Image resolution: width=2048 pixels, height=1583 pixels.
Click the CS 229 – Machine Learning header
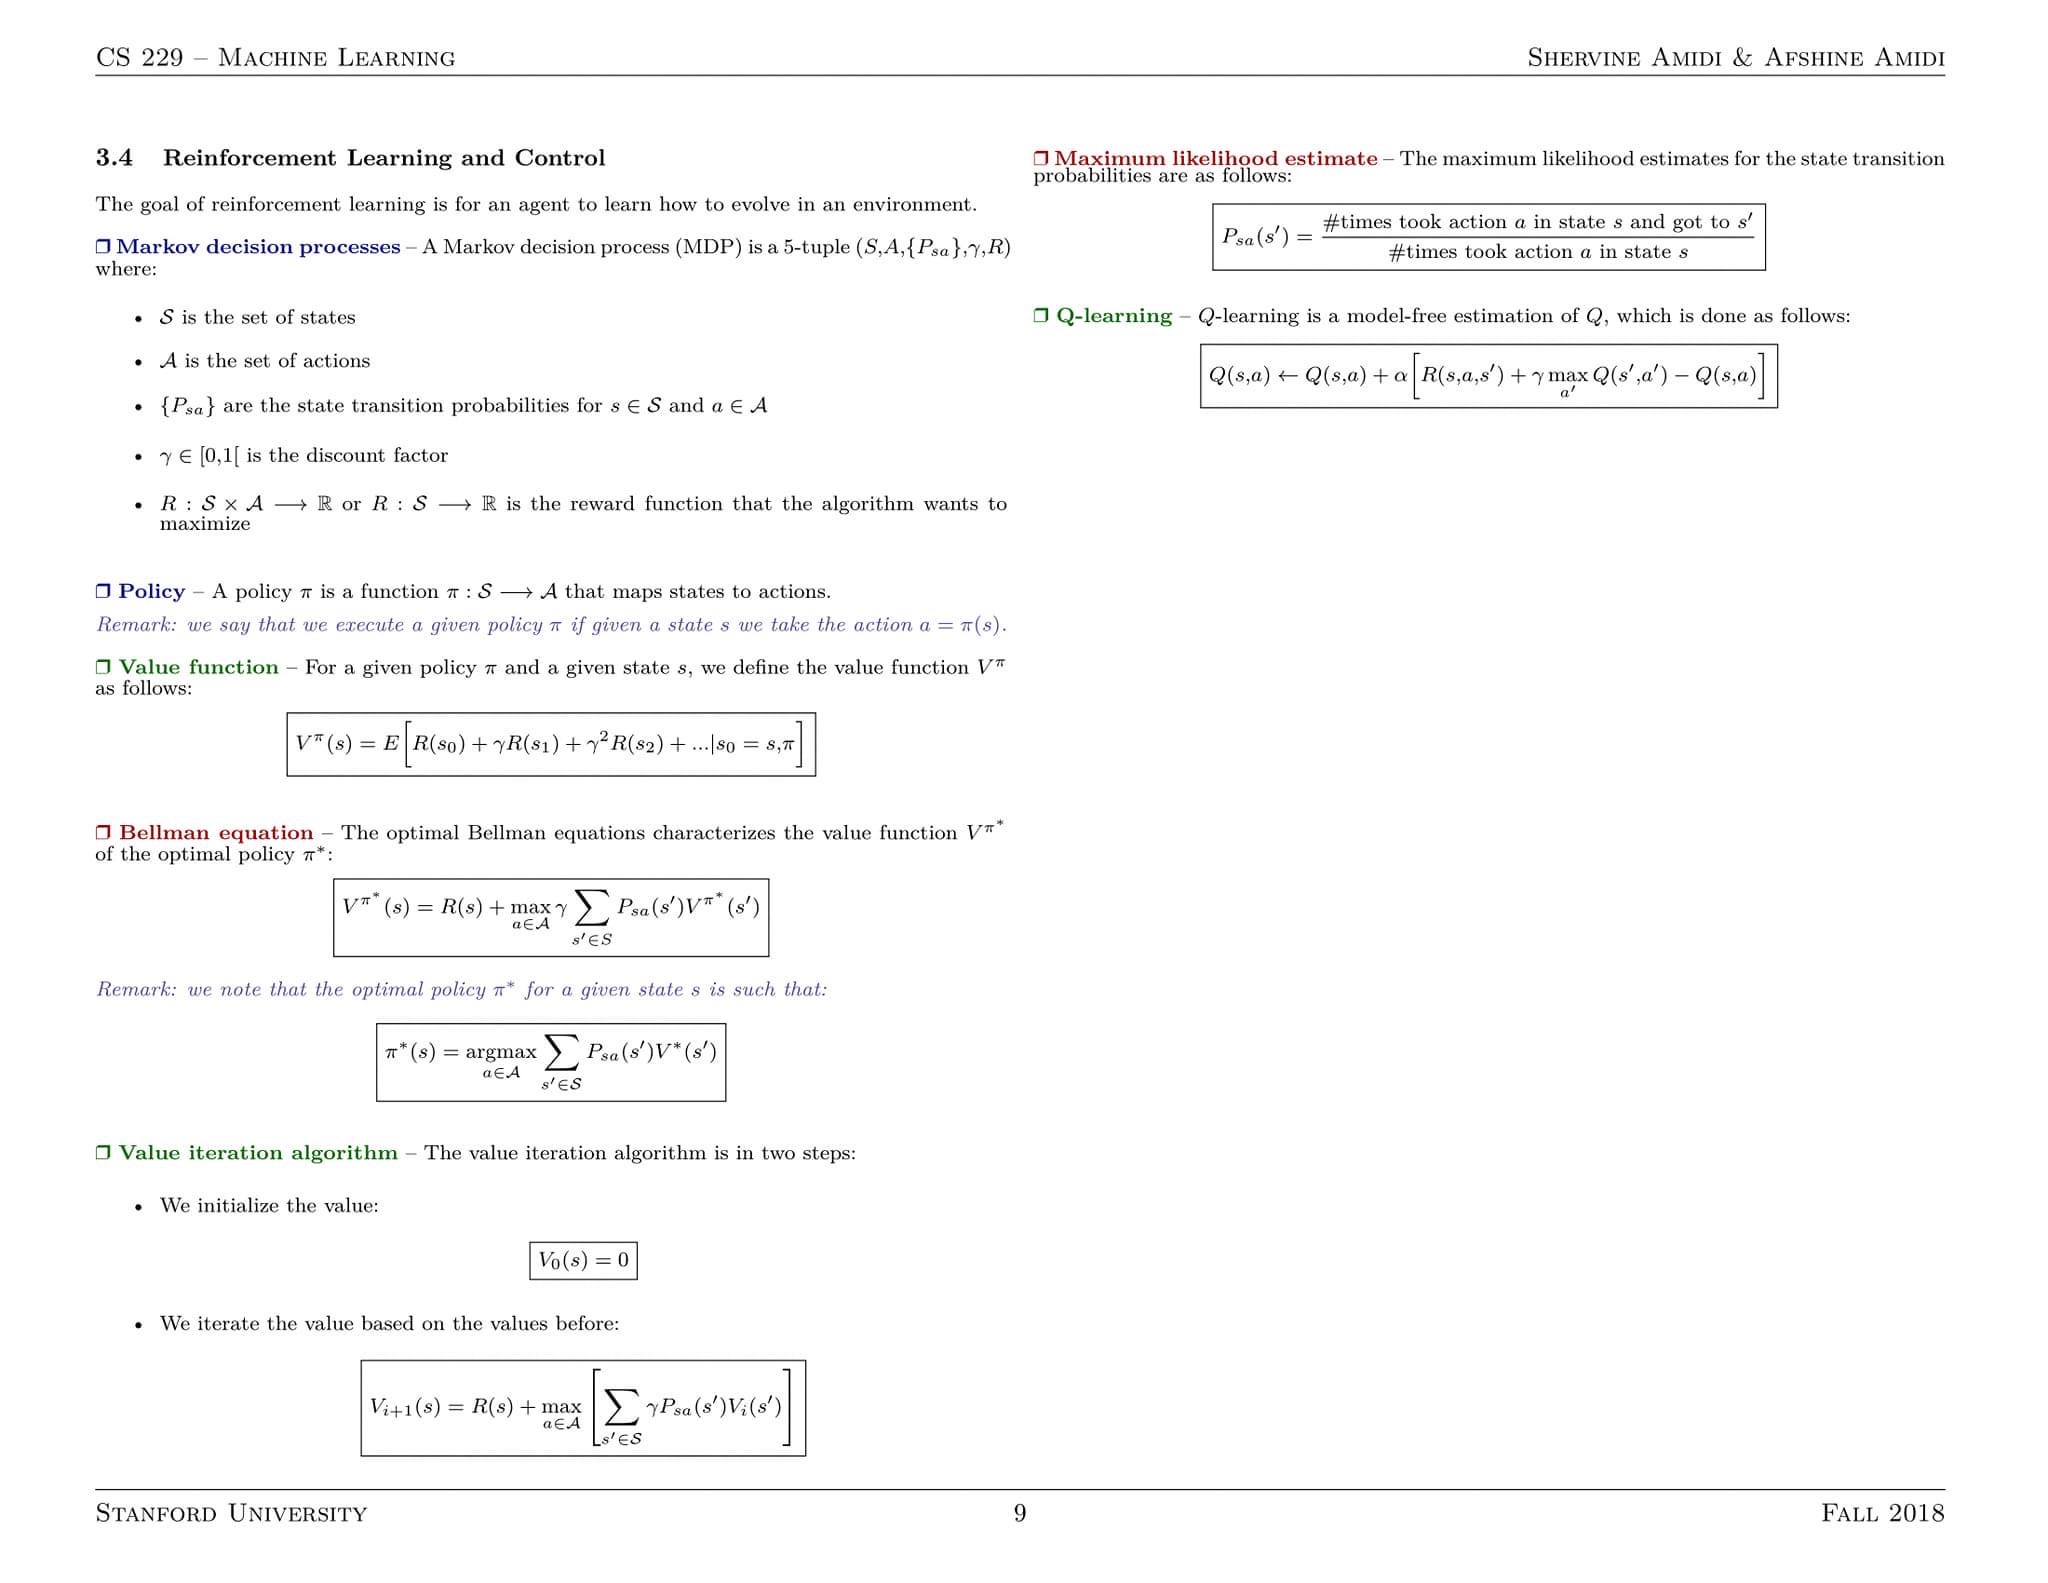(x=275, y=58)
